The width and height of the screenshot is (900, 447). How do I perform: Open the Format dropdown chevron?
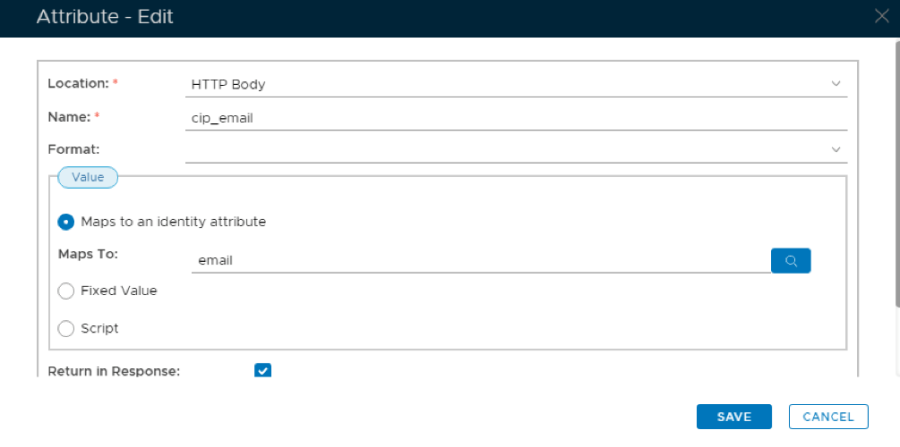(836, 149)
